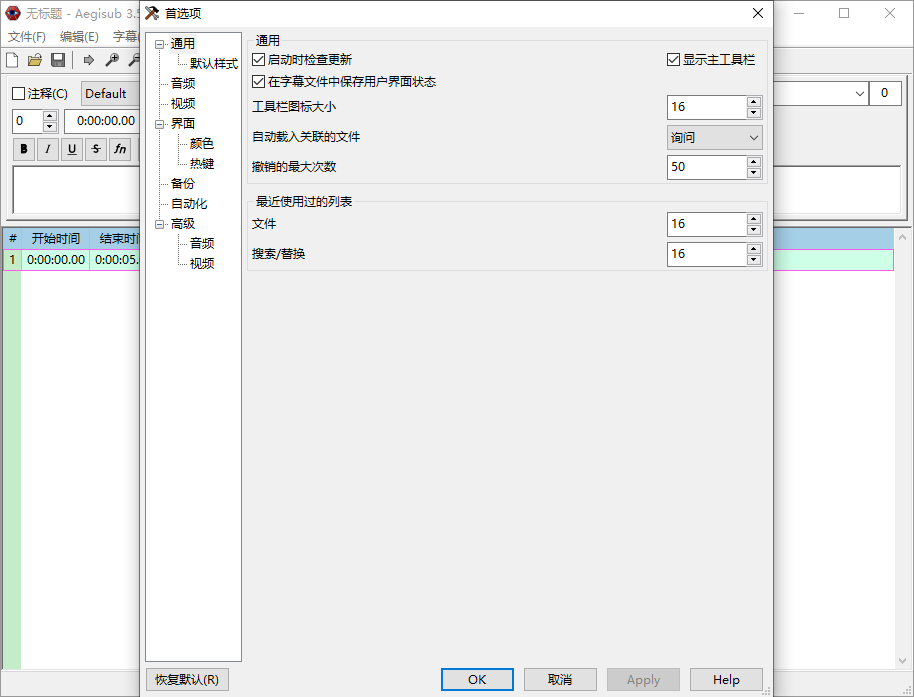Image resolution: width=914 pixels, height=697 pixels.
Task: Collapse the 高级 tree node
Action: pyautogui.click(x=160, y=224)
